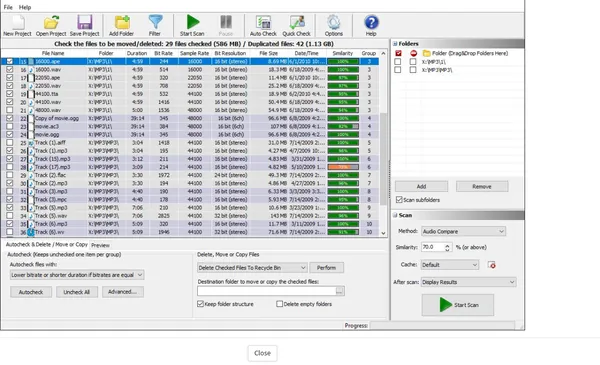Click the Similarity 70.0 input field
This screenshot has width=600, height=365.
(x=433, y=248)
